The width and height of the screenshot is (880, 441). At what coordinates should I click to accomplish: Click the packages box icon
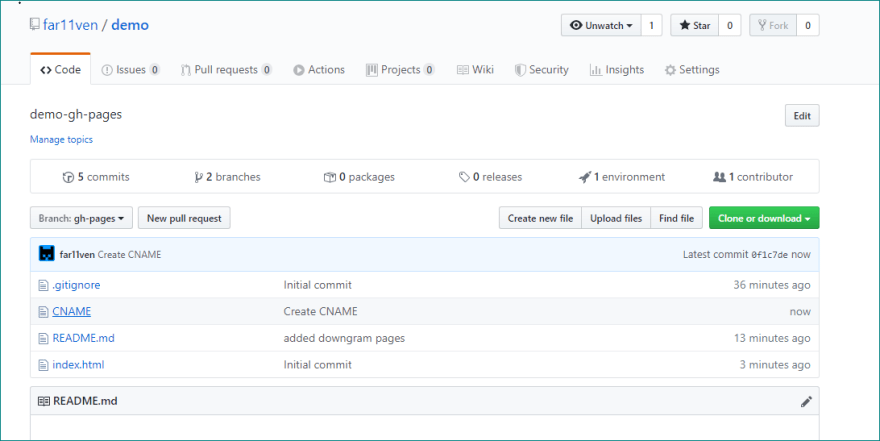(329, 177)
